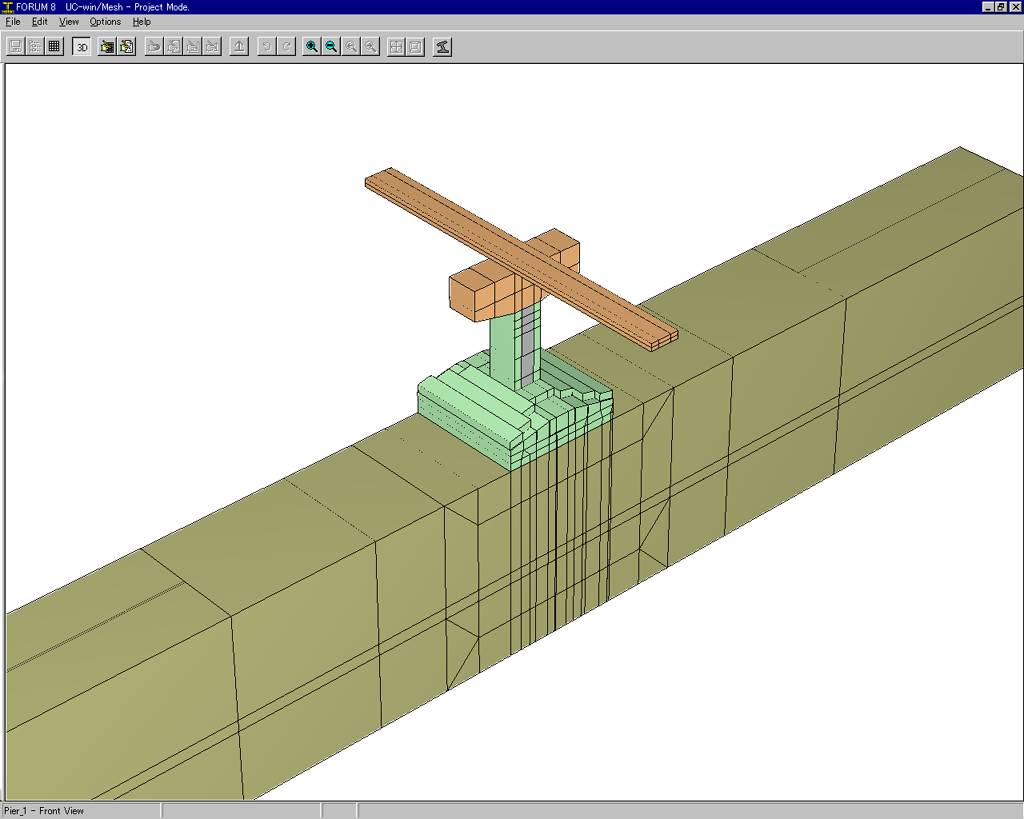Screen dimensions: 1024x819
Task: Click the Pier_1 - Front View status field
Action: (80, 810)
